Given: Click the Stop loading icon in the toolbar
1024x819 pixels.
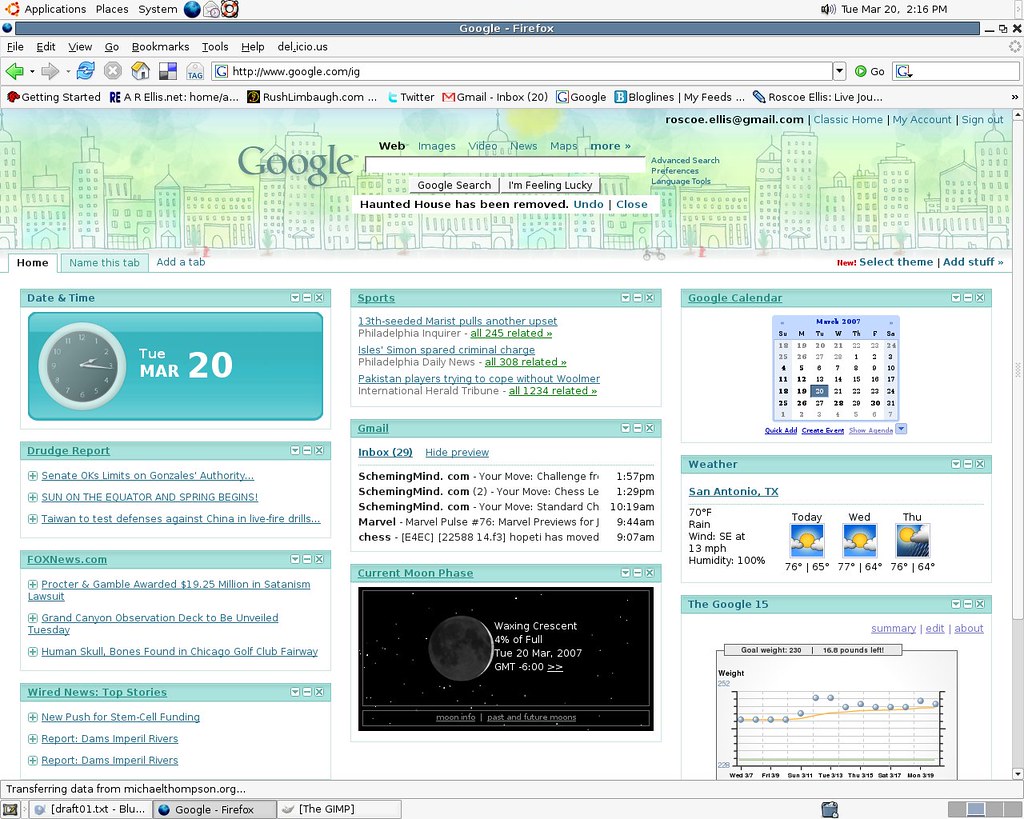Looking at the screenshot, I should [111, 71].
